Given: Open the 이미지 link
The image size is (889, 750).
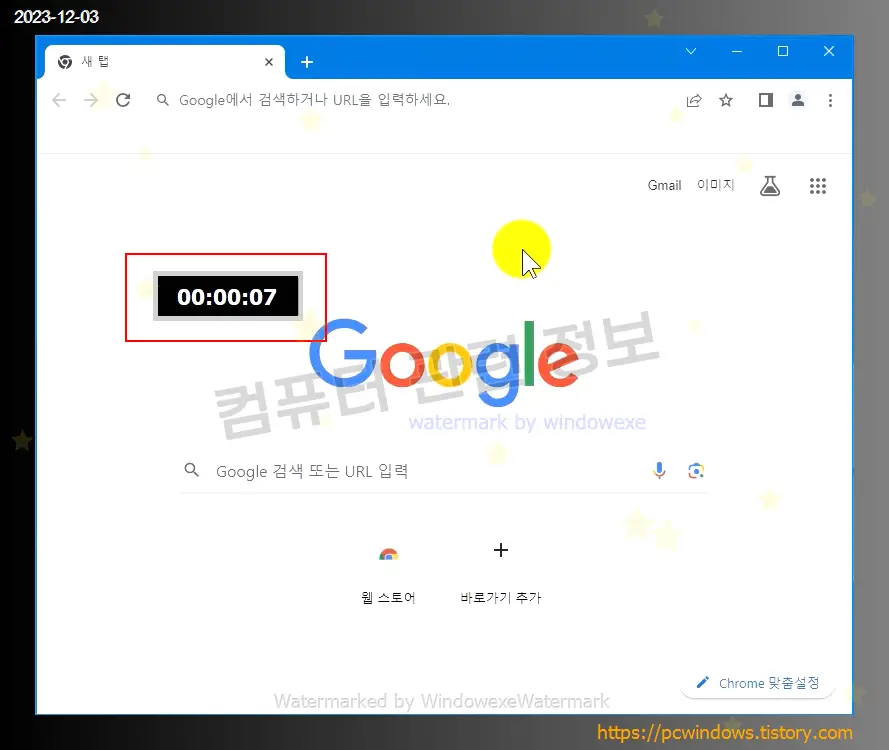Looking at the screenshot, I should coord(716,185).
